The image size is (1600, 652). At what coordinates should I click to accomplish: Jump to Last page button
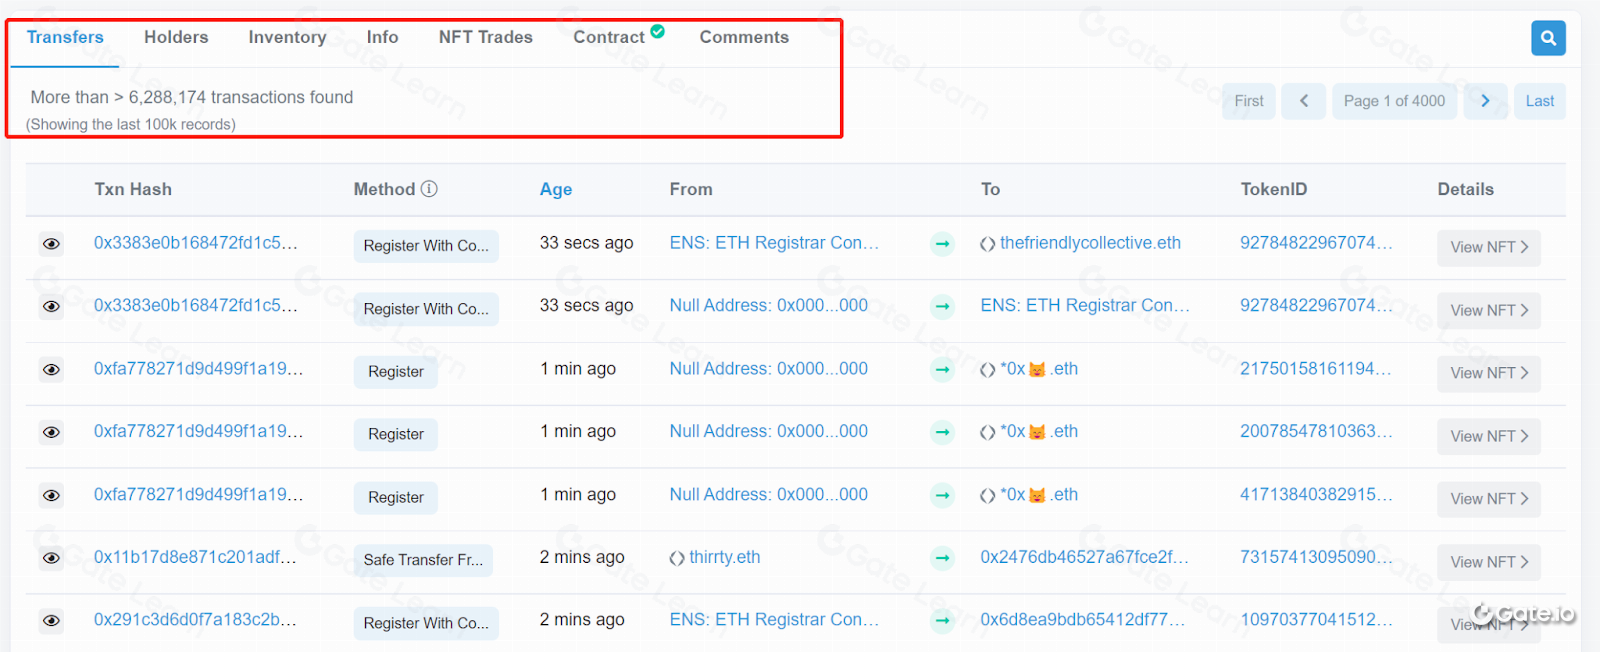(1539, 101)
